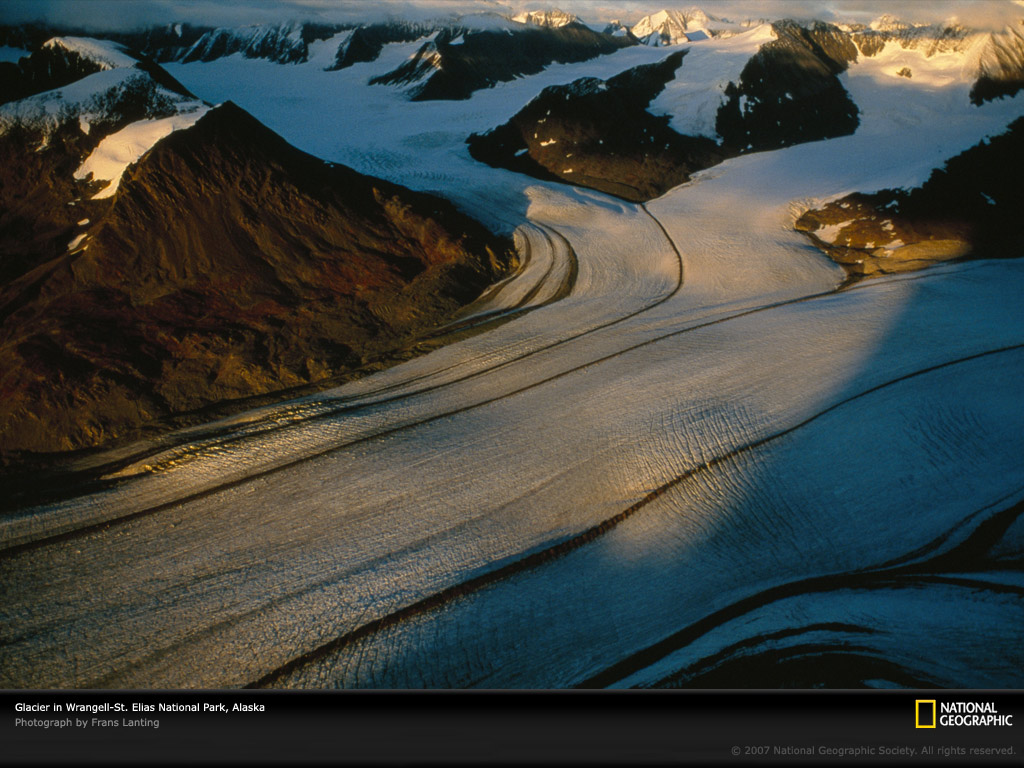1024x768 pixels.
Task: Click the credit "Photograph by Frans Lanting"
Action: (87, 723)
